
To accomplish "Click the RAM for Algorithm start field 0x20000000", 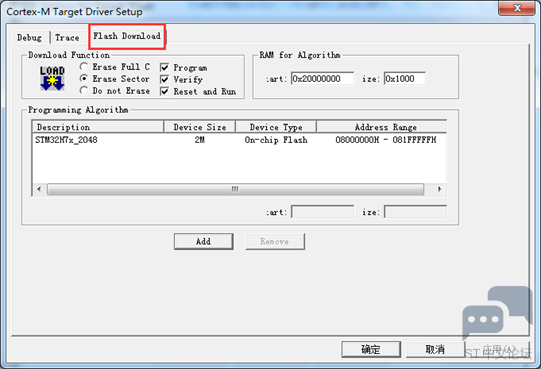I will pos(322,79).
